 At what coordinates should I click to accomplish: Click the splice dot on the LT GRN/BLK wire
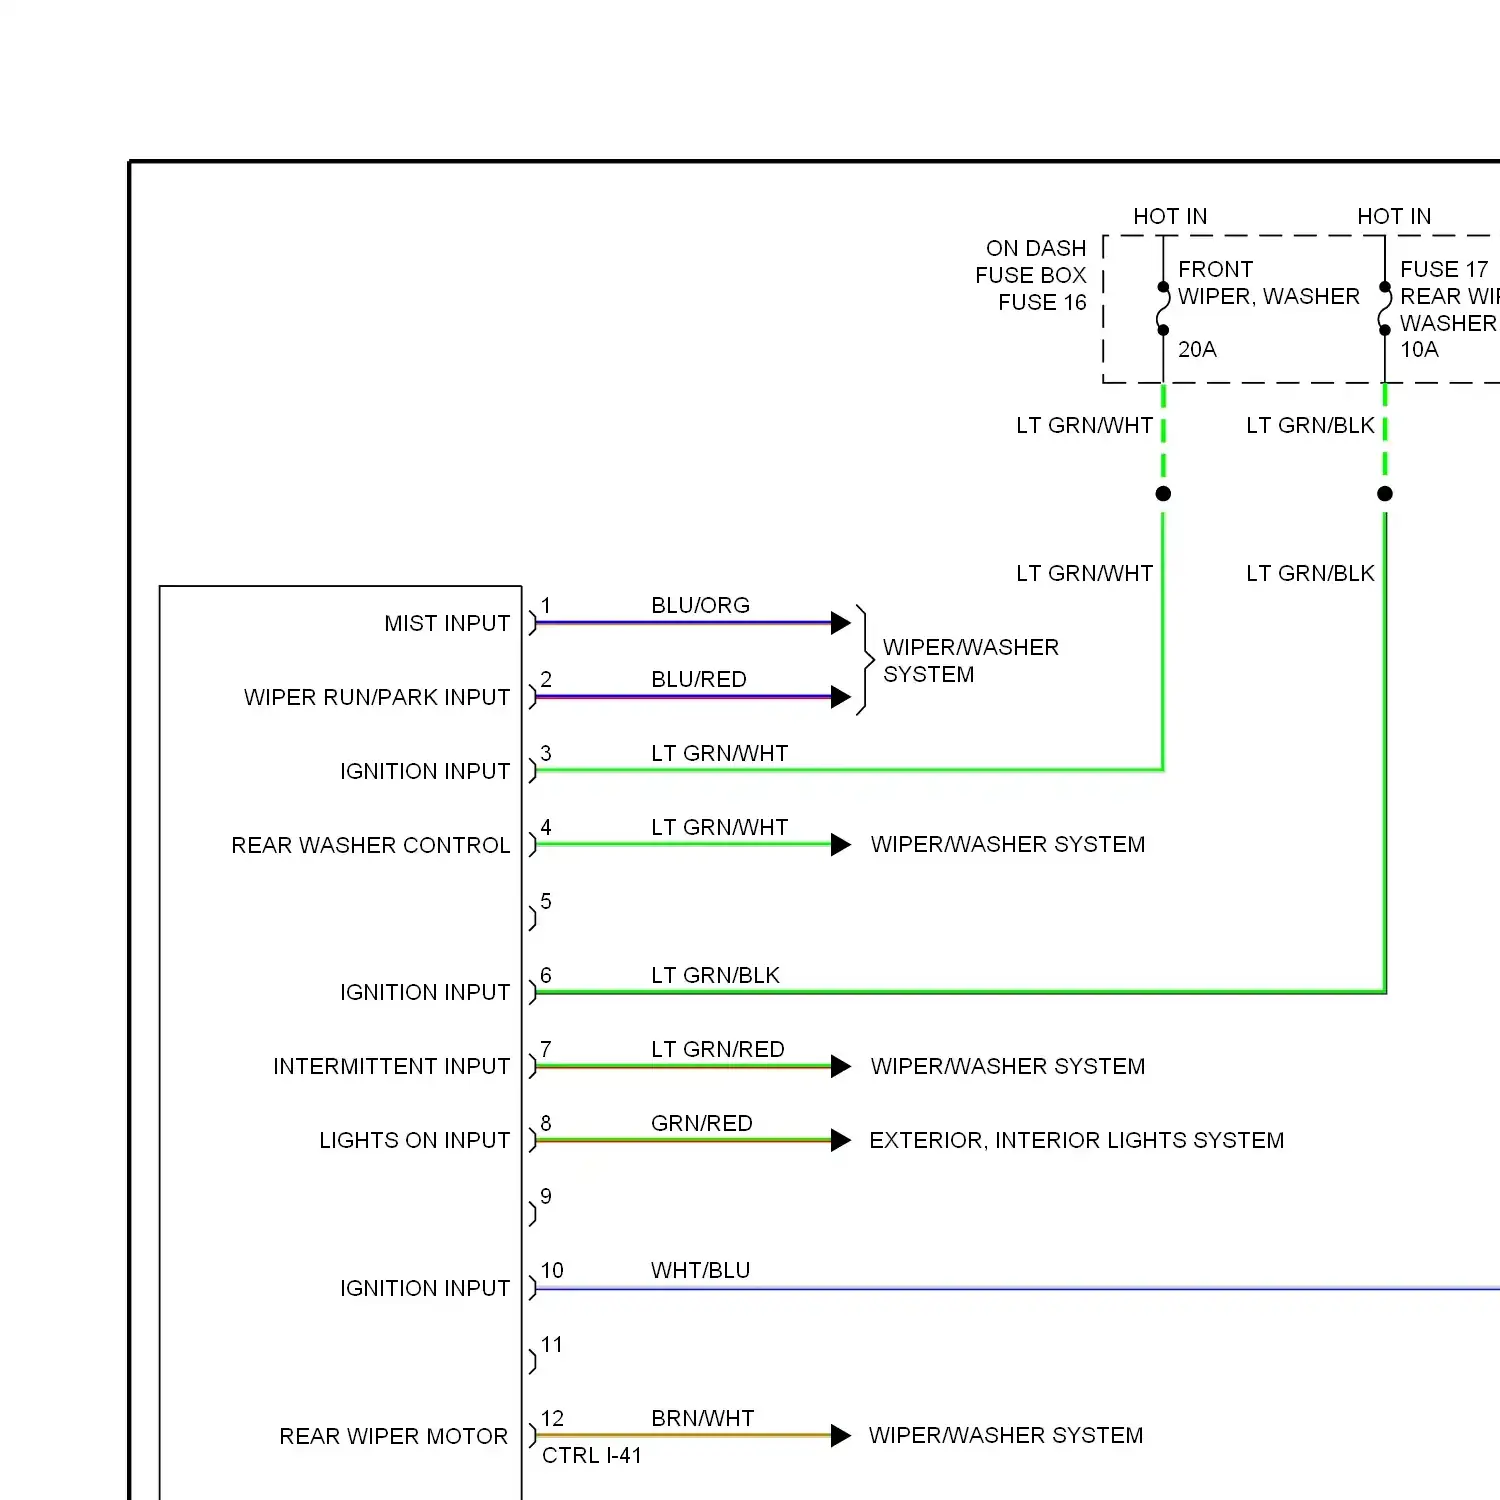point(1385,493)
